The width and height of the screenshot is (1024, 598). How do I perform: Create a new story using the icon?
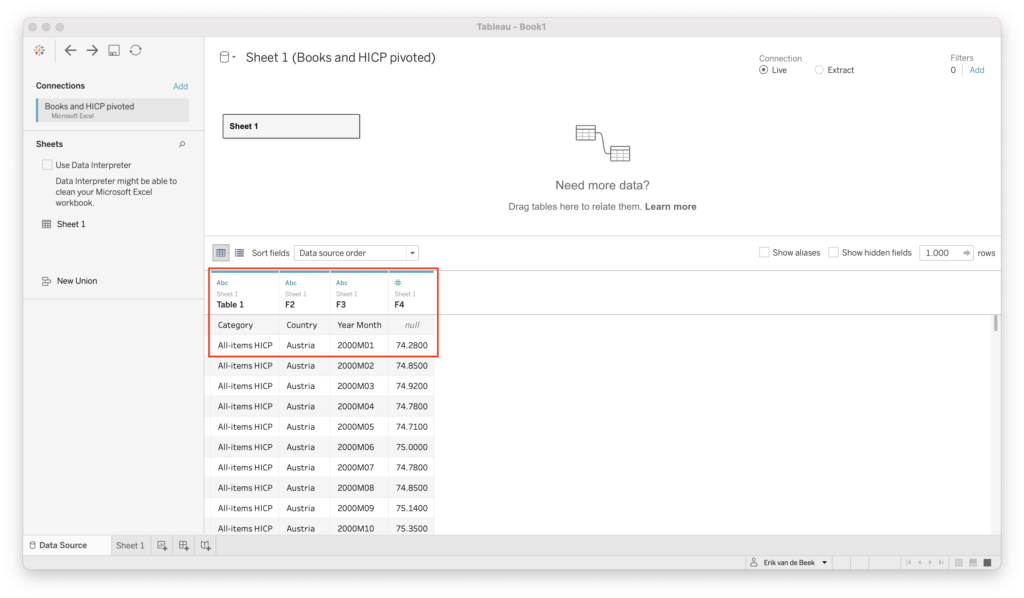click(205, 545)
